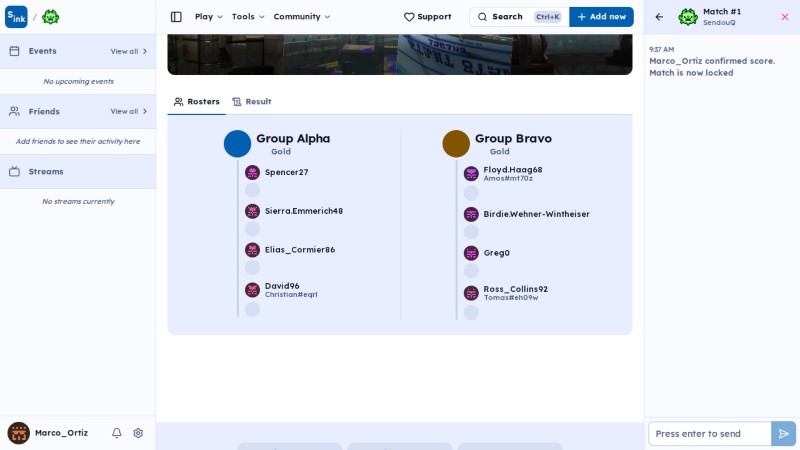Open the Tools dropdown menu

(248, 17)
